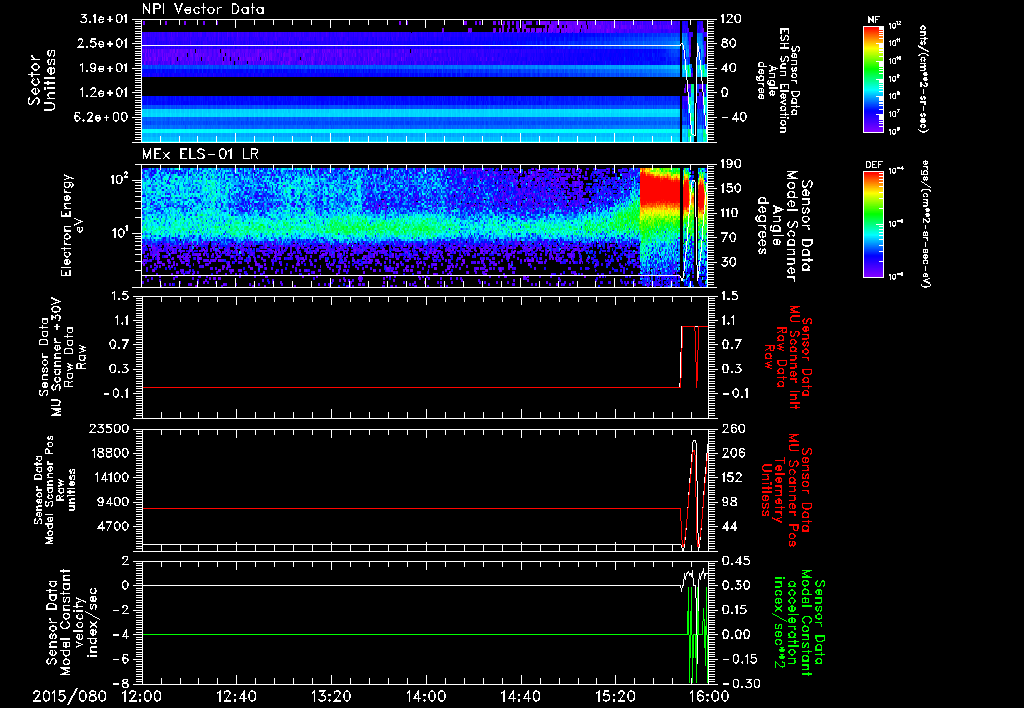Click the red horizontal scanner position line
This screenshot has height=708, width=1024.
[x=400, y=509]
